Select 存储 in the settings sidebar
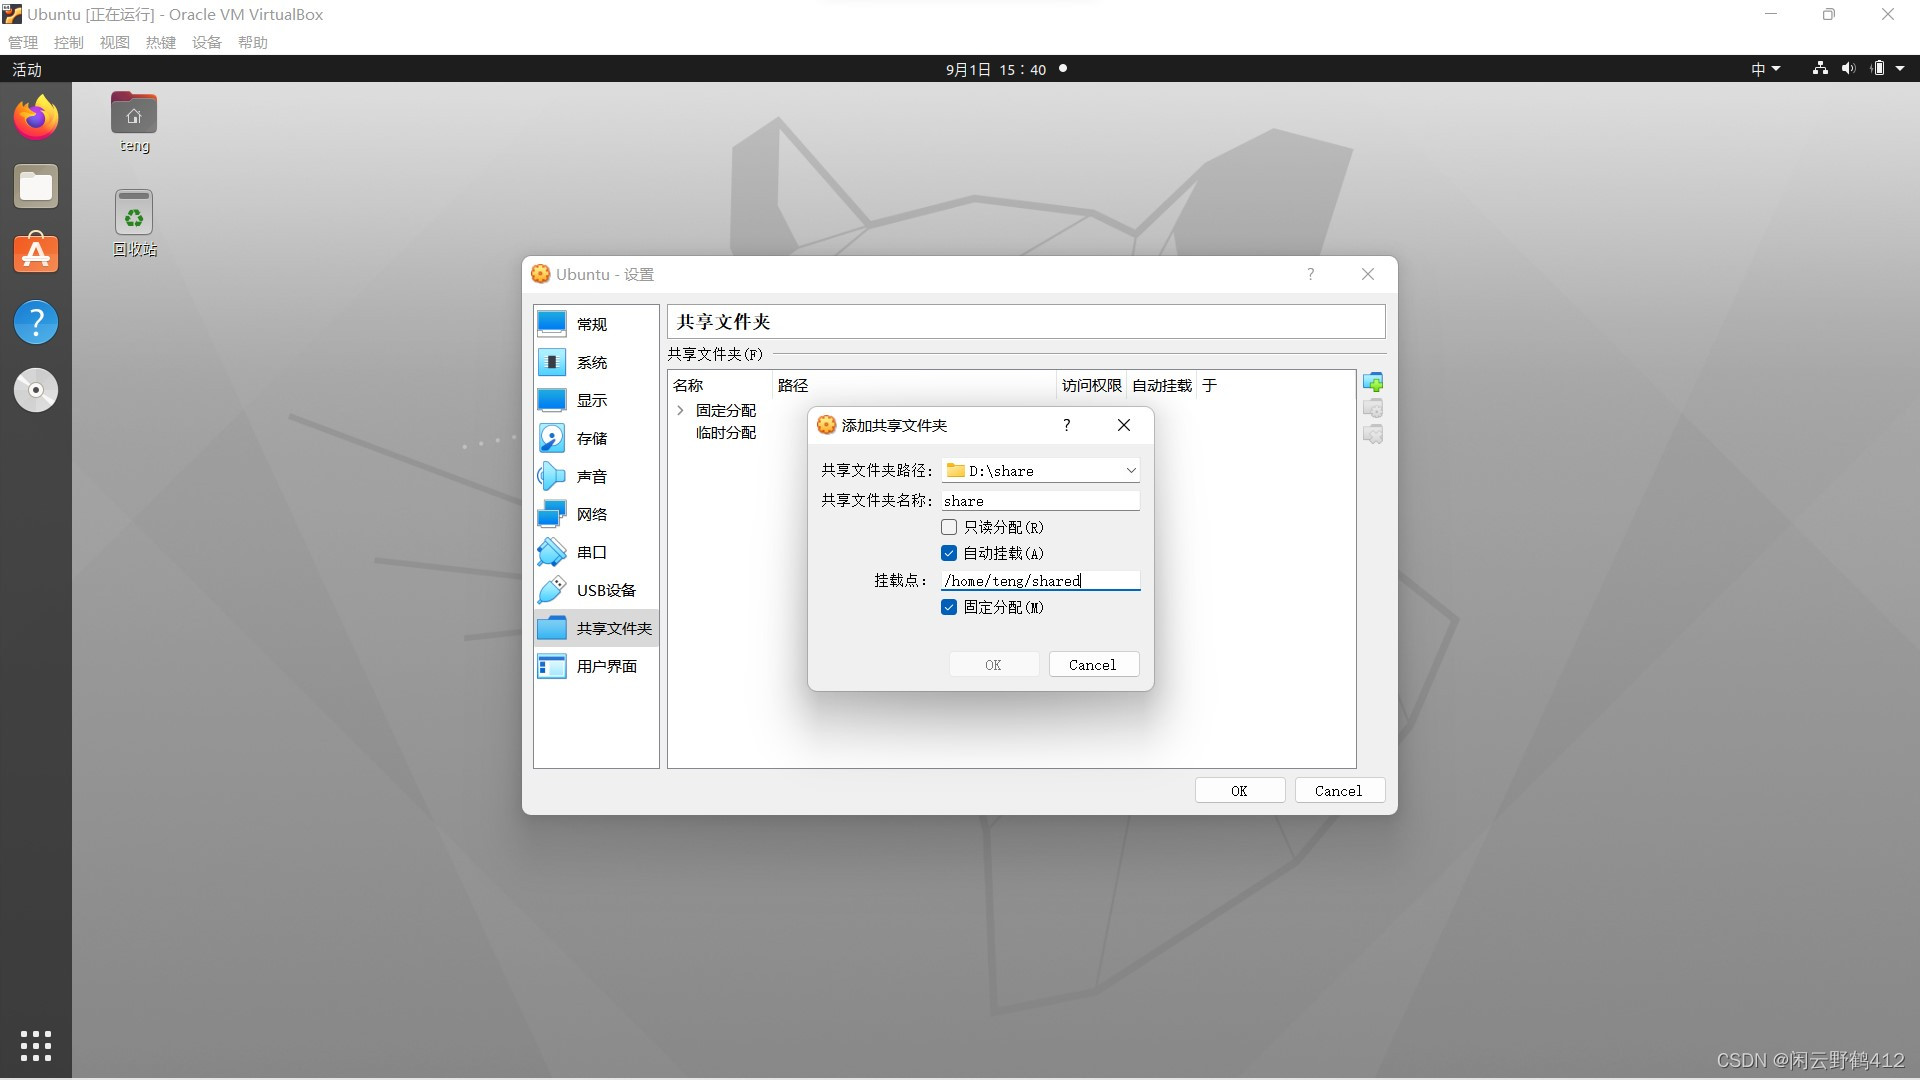 click(596, 438)
